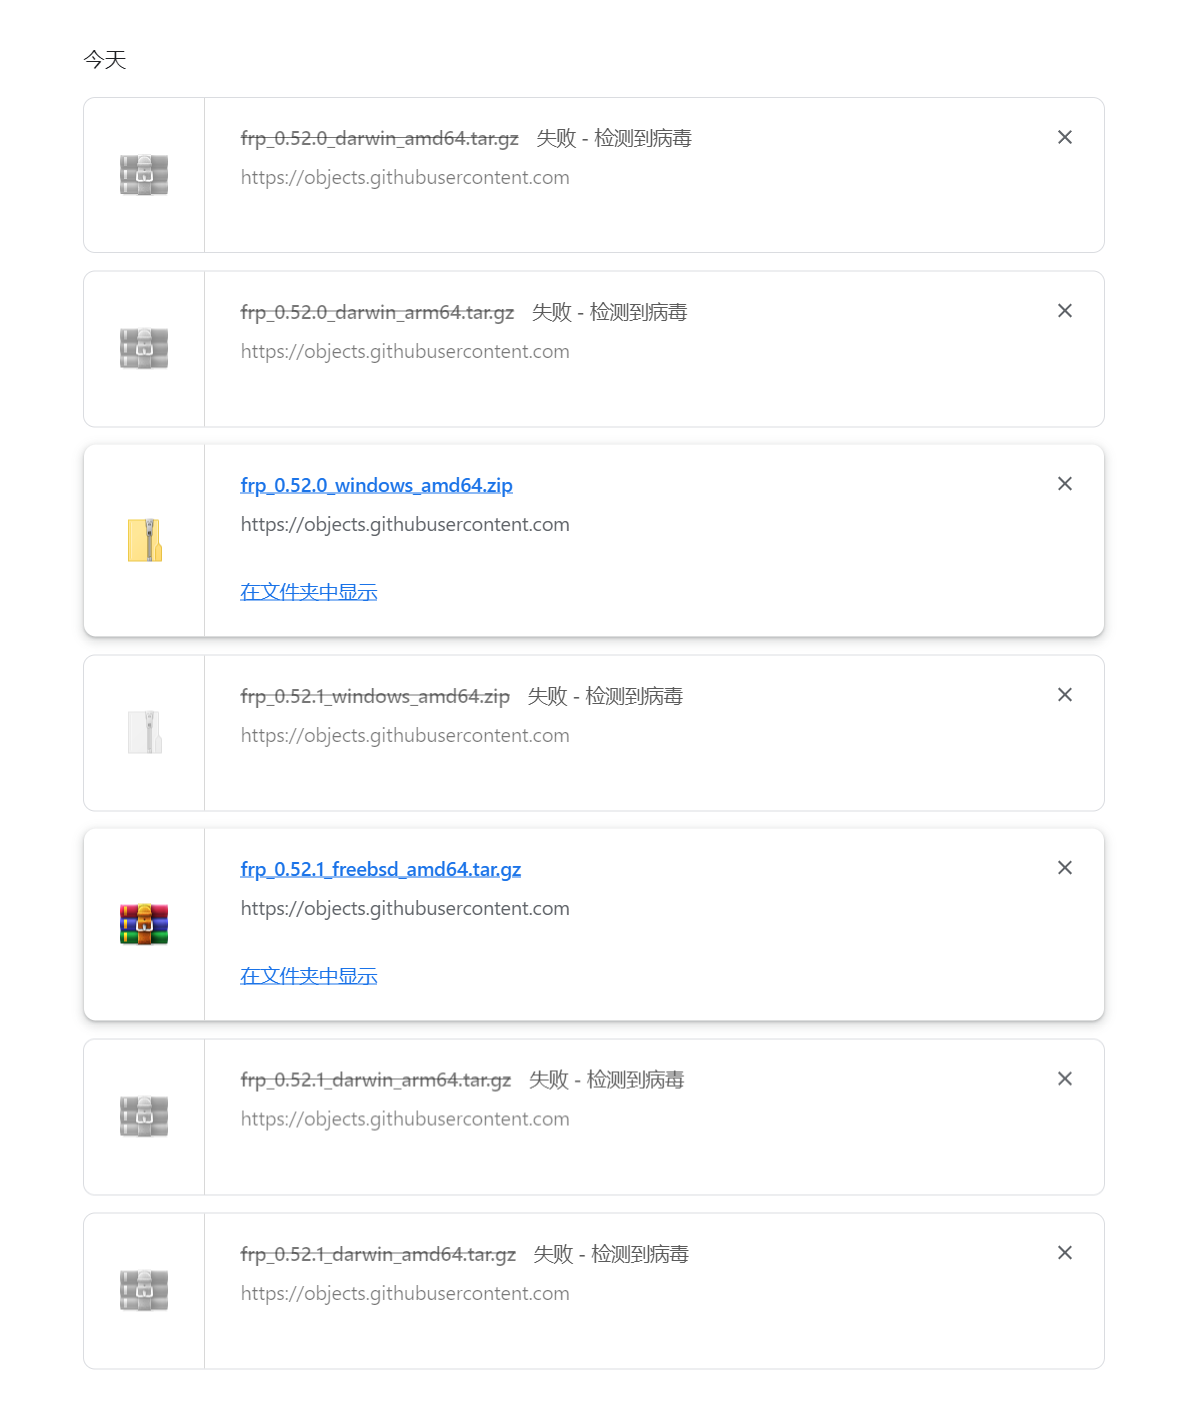
Task: Open frp_0.52.1_freebsd_amd64.tar.gz download link
Action: [x=380, y=869]
